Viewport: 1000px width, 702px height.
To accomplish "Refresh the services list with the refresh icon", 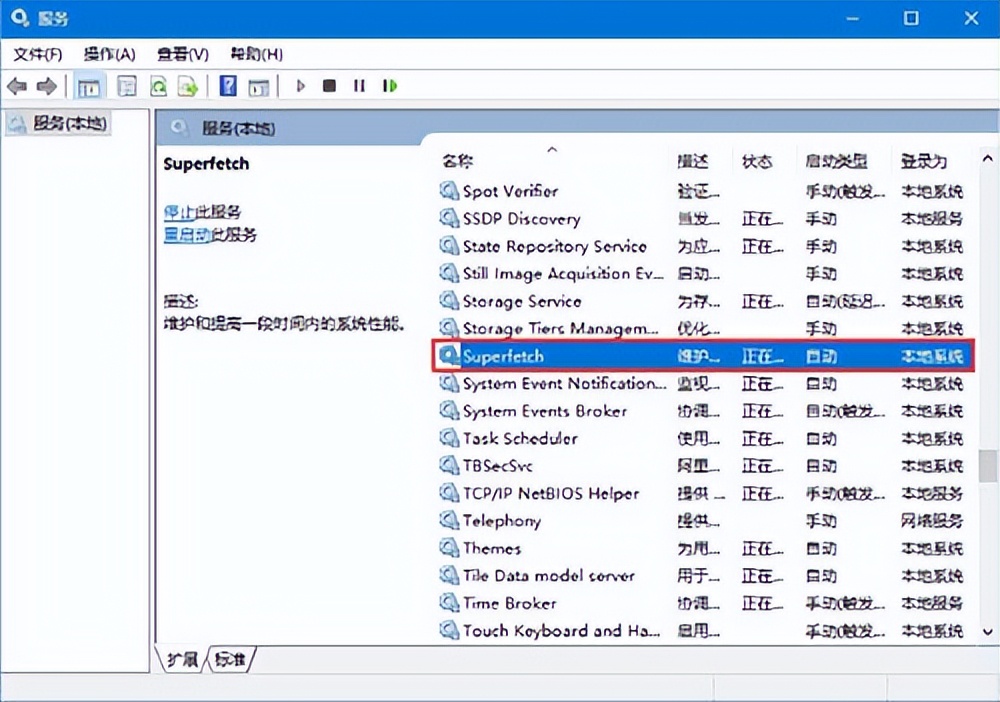I will click(158, 86).
